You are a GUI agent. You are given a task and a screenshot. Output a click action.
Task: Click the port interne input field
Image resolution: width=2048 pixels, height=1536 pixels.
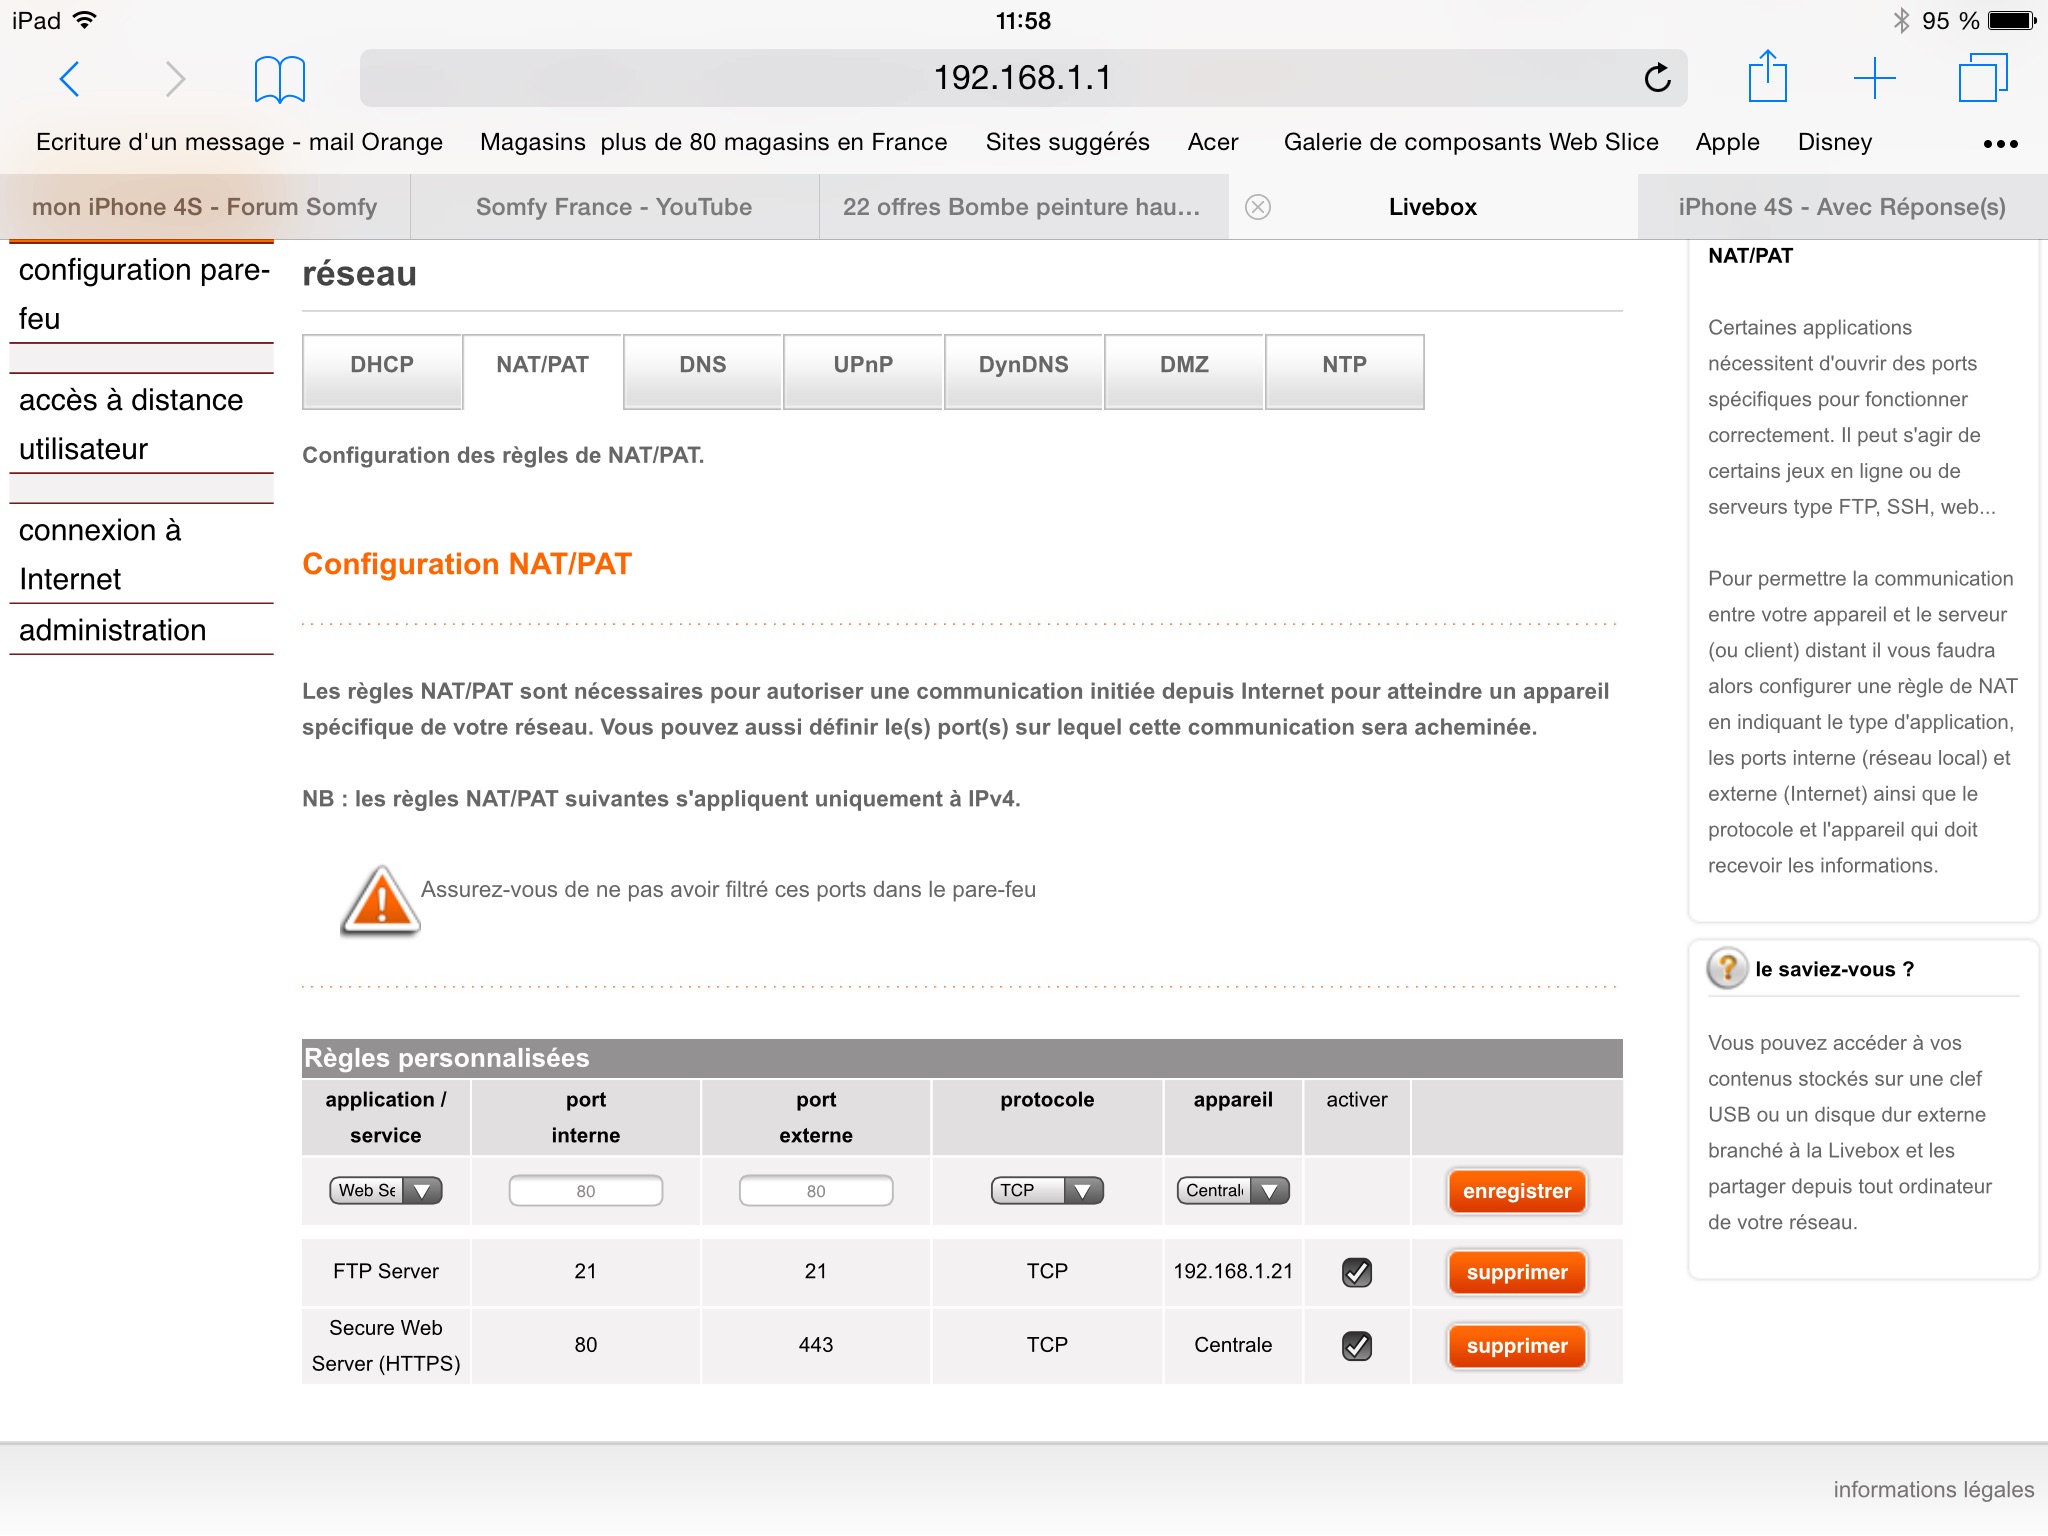coord(585,1190)
